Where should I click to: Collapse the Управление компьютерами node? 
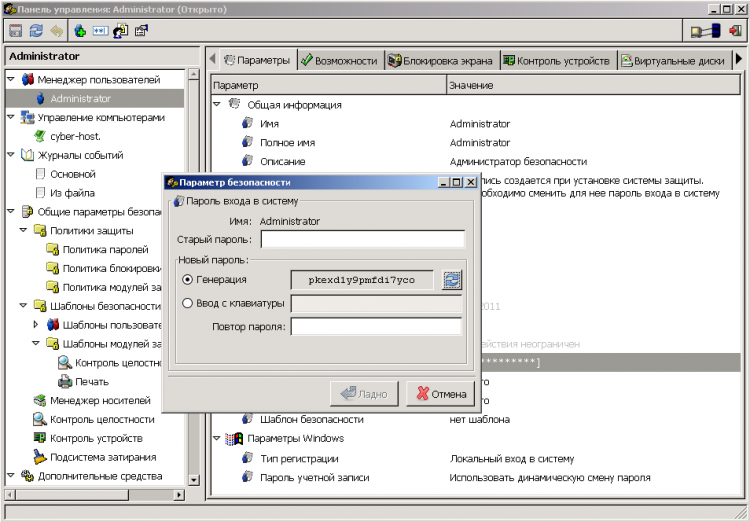11,117
